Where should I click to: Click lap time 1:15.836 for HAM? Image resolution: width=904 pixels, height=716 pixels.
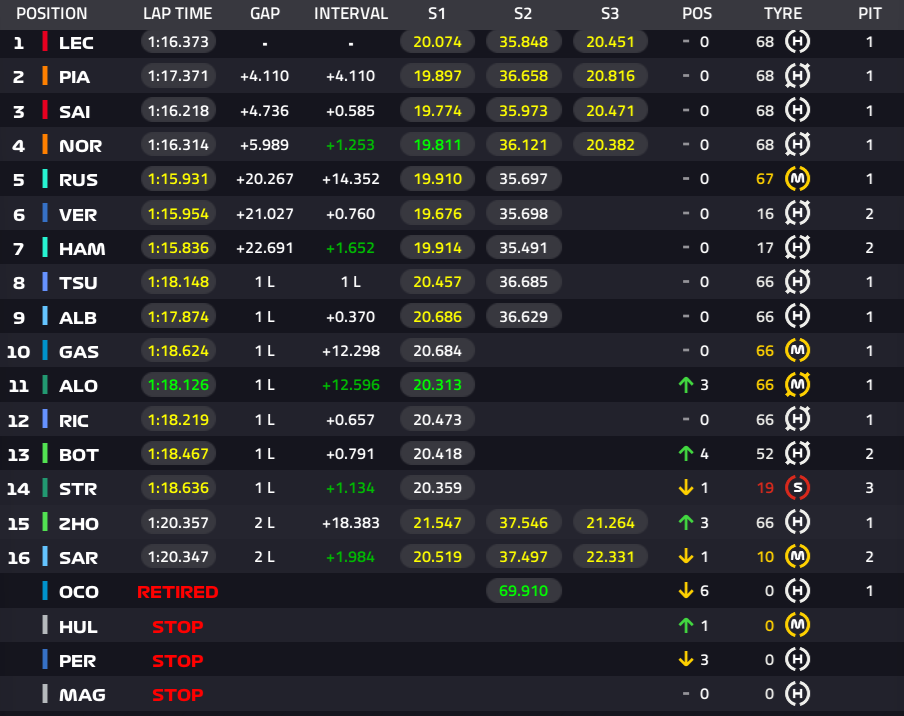point(178,248)
